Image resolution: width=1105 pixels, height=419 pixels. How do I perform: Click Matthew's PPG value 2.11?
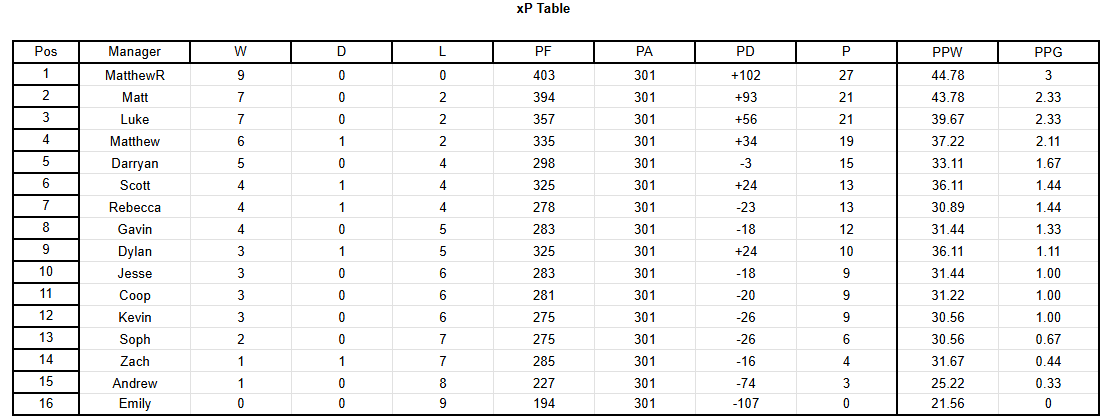point(1048,141)
